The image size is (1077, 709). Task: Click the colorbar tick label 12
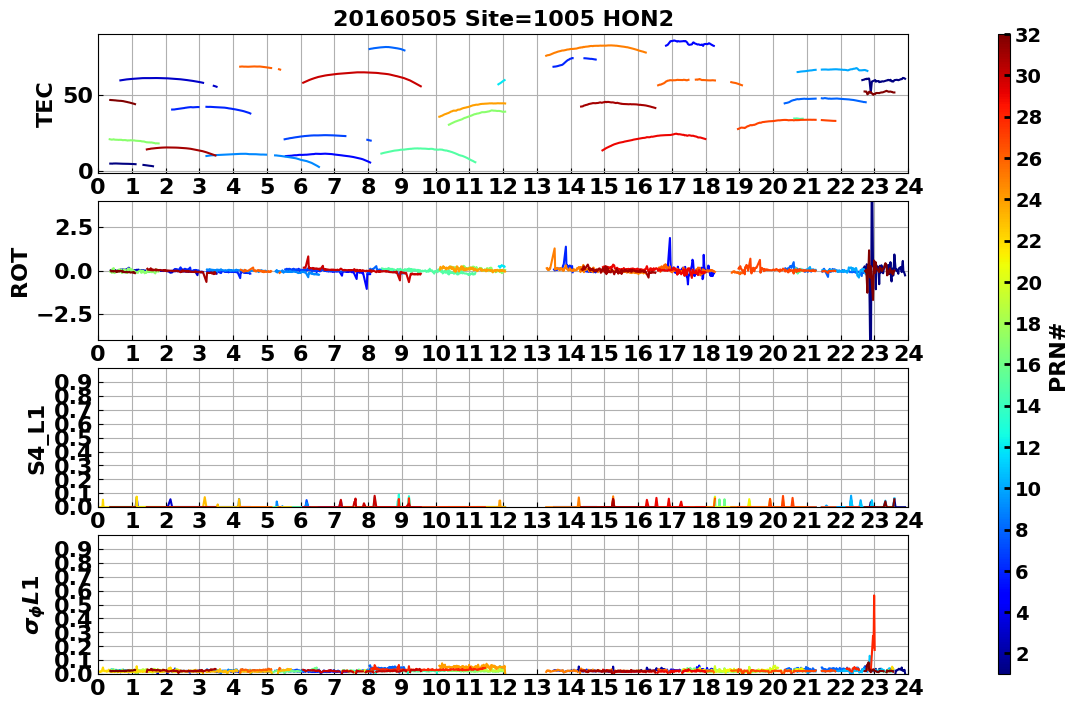point(1028,447)
